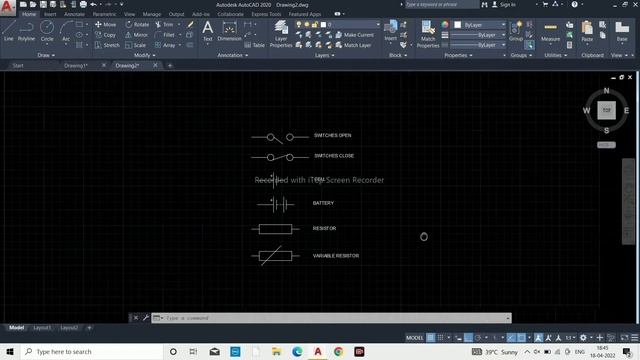Open the Start tab
Image resolution: width=640 pixels, height=360 pixels.
18,65
